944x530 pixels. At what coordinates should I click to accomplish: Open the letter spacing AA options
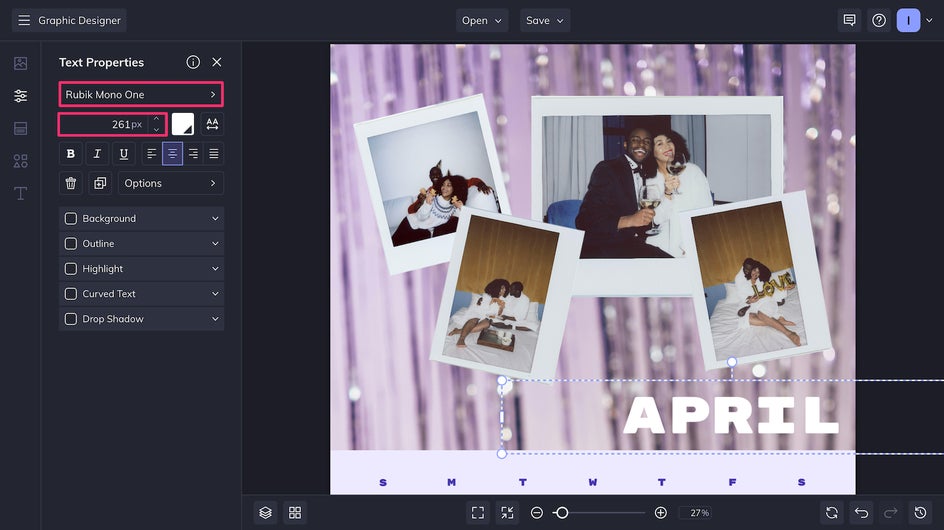pyautogui.click(x=212, y=124)
